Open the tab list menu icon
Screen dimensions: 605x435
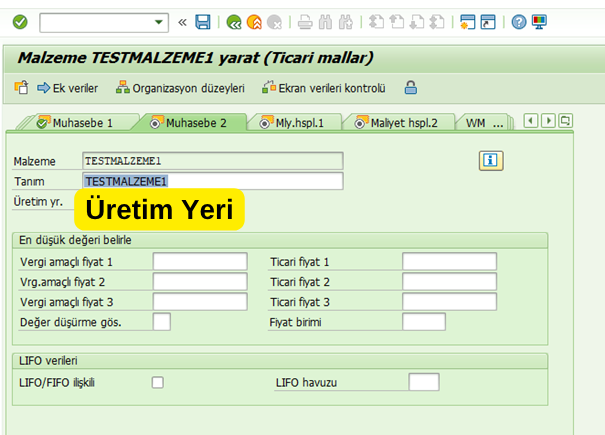565,122
